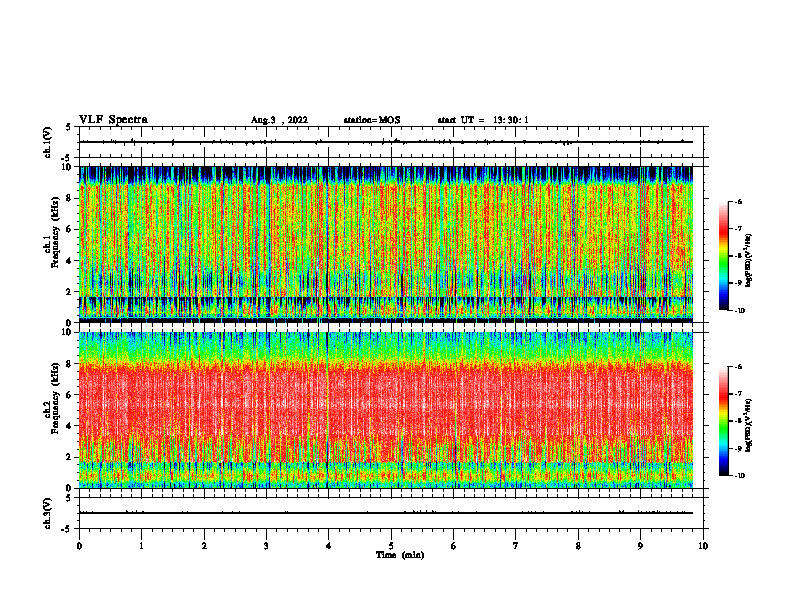Image resolution: width=792 pixels, height=612 pixels.
Task: Click the 'Aug.3 , 2022' date text
Action: (279, 120)
